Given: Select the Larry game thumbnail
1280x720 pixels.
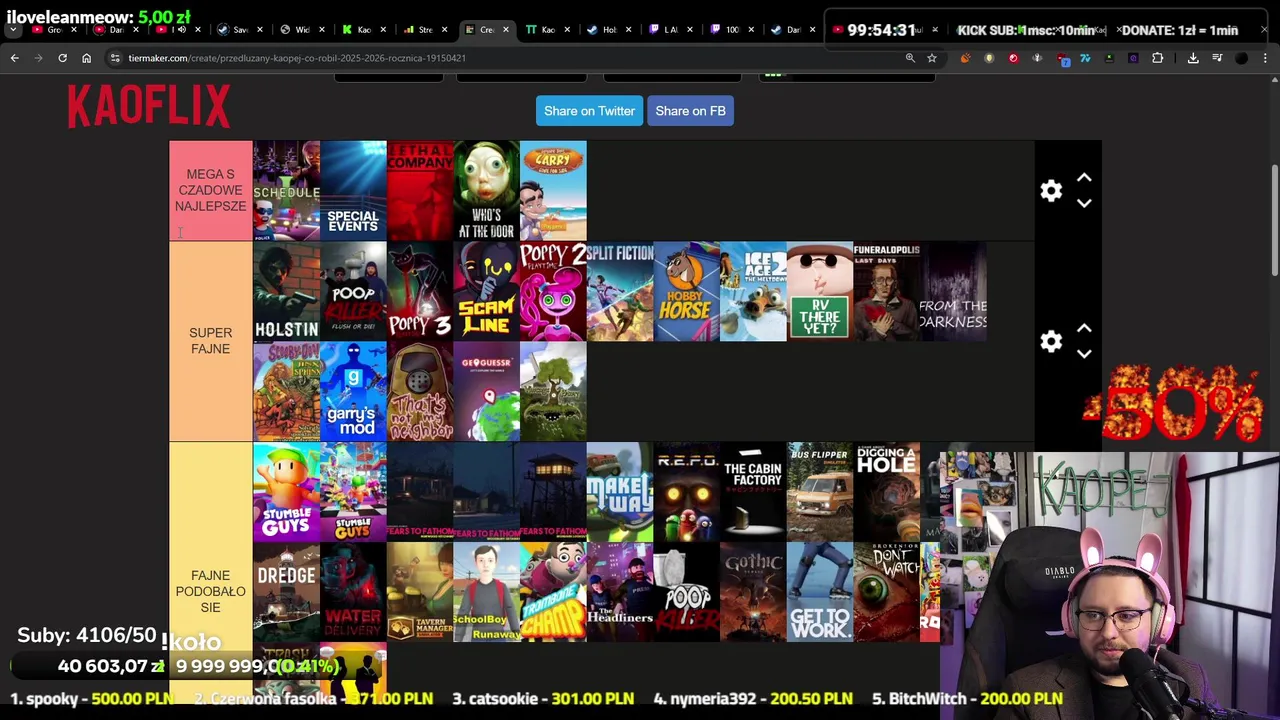Looking at the screenshot, I should pyautogui.click(x=553, y=191).
